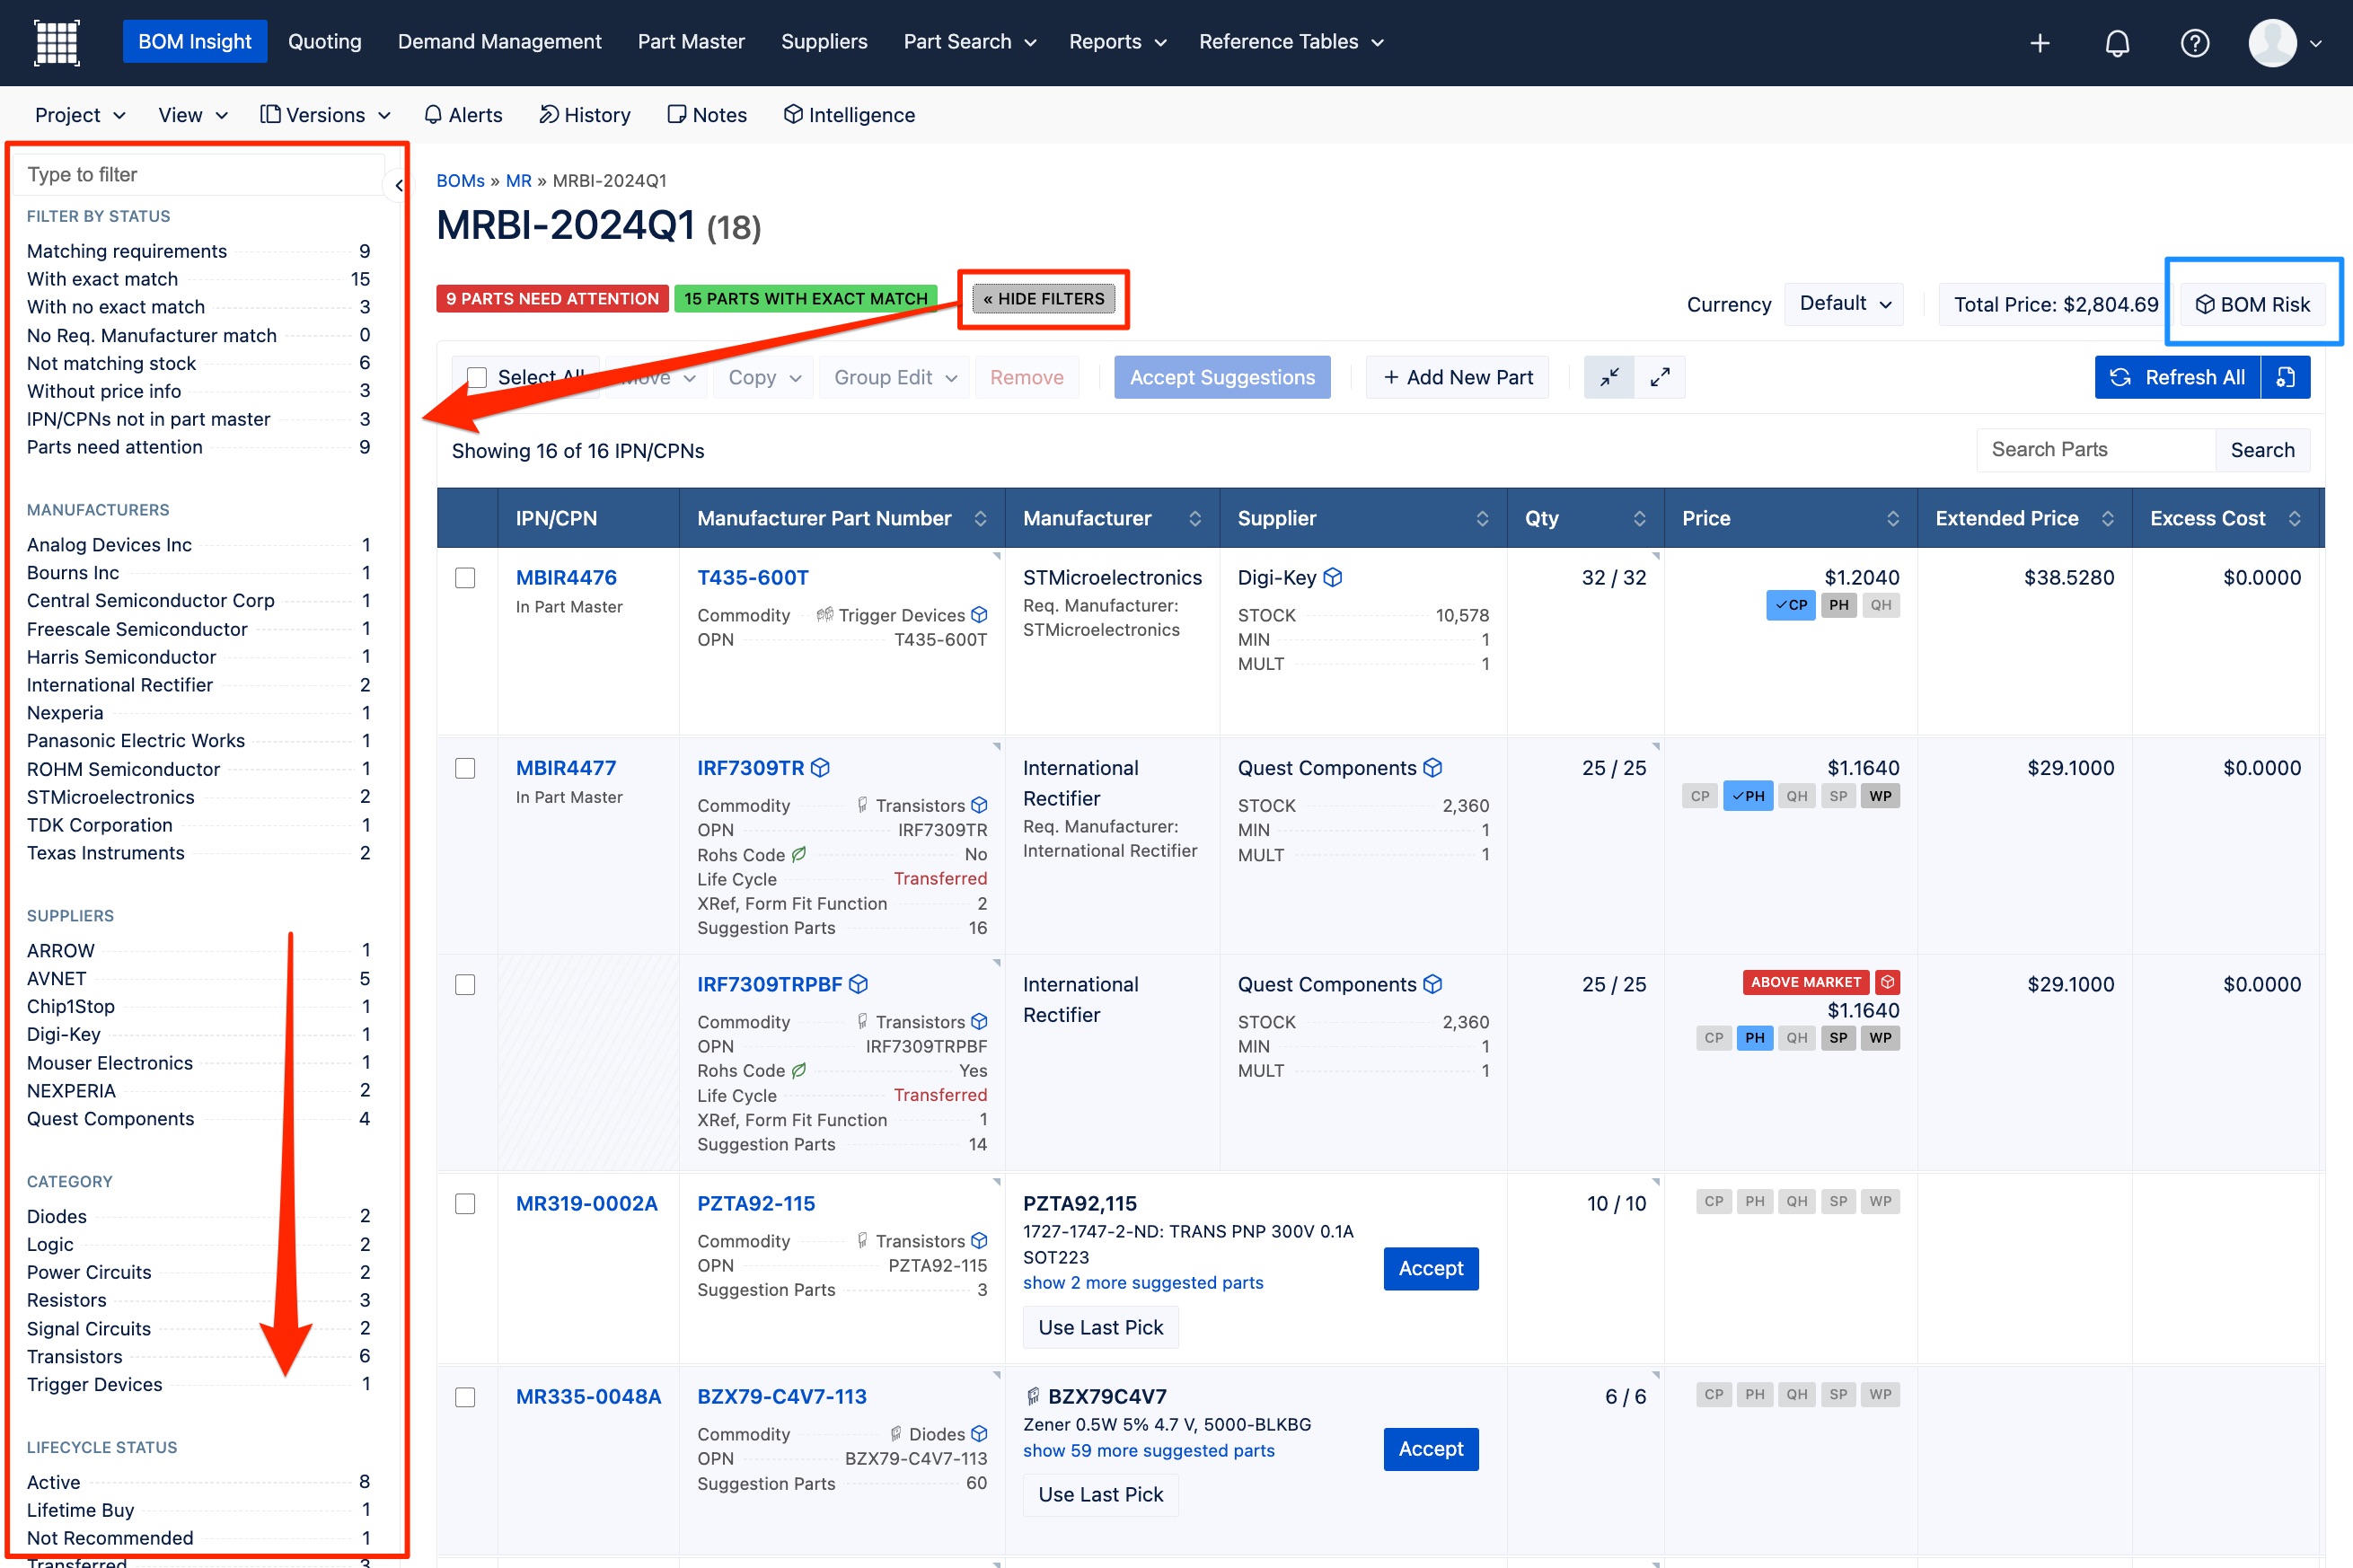
Task: Click the collapse all rows icon
Action: click(1609, 377)
